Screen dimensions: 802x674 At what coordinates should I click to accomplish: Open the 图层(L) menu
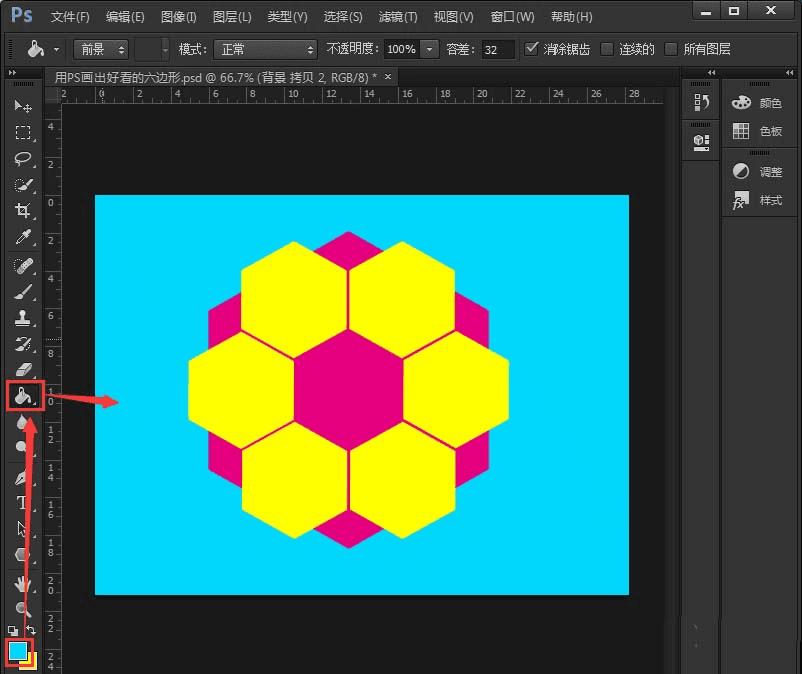(x=232, y=17)
